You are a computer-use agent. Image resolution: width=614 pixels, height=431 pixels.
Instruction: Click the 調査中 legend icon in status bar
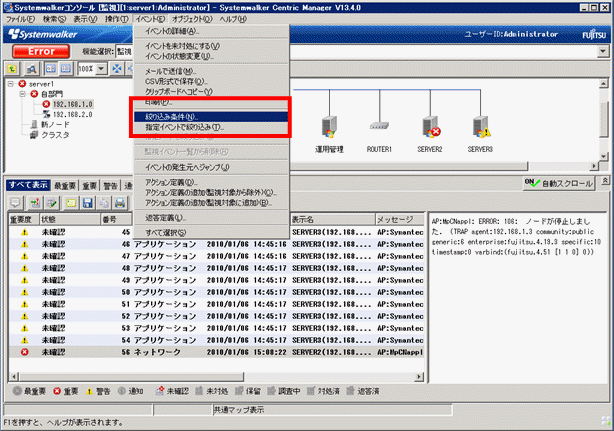click(x=271, y=391)
